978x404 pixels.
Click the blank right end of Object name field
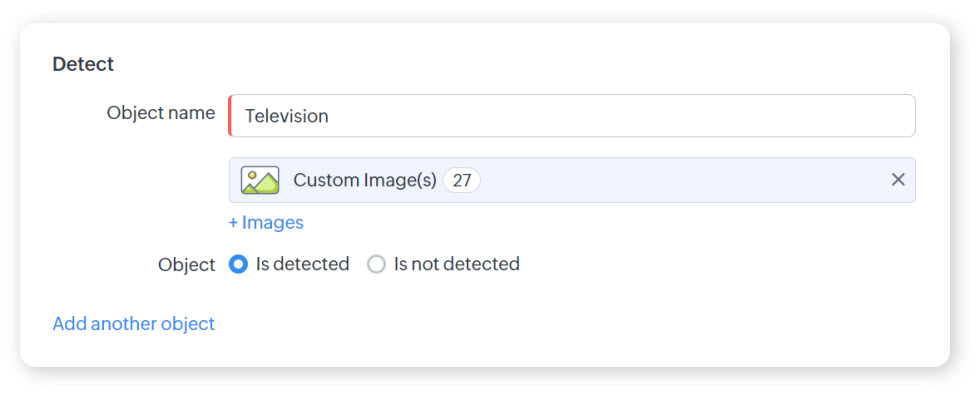(860, 116)
